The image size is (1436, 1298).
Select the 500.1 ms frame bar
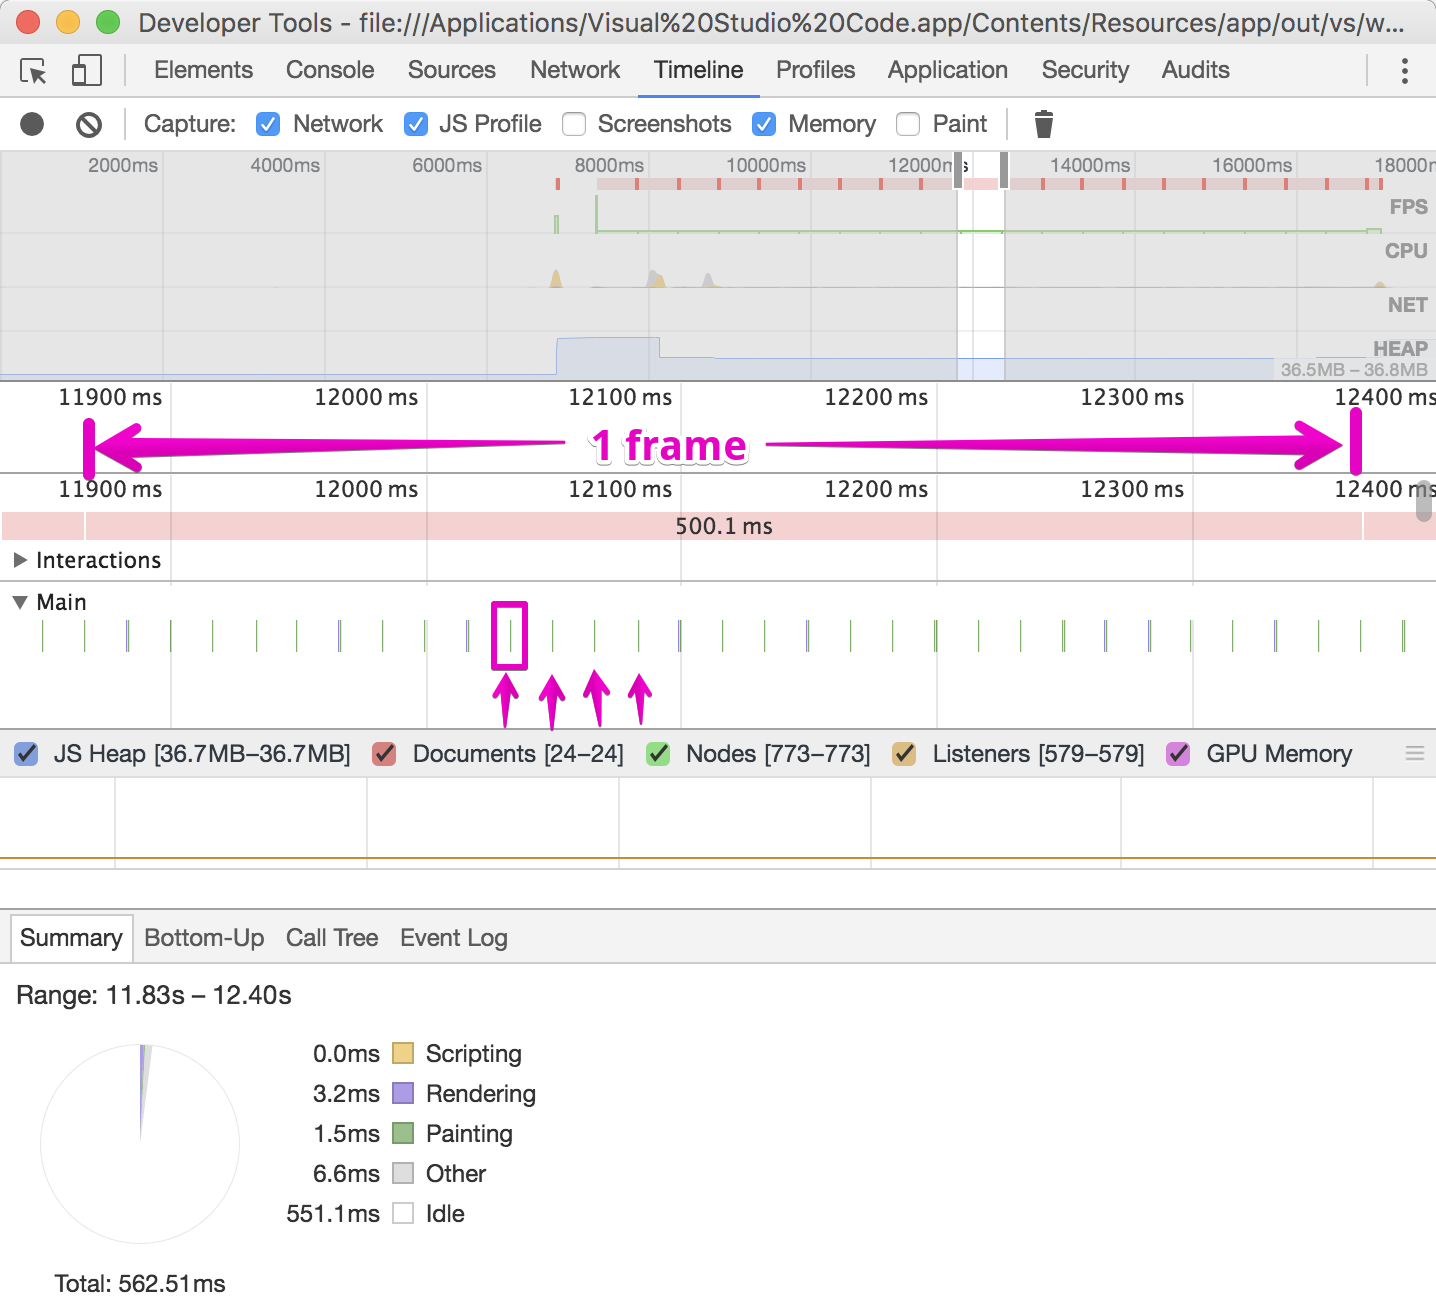click(x=724, y=526)
